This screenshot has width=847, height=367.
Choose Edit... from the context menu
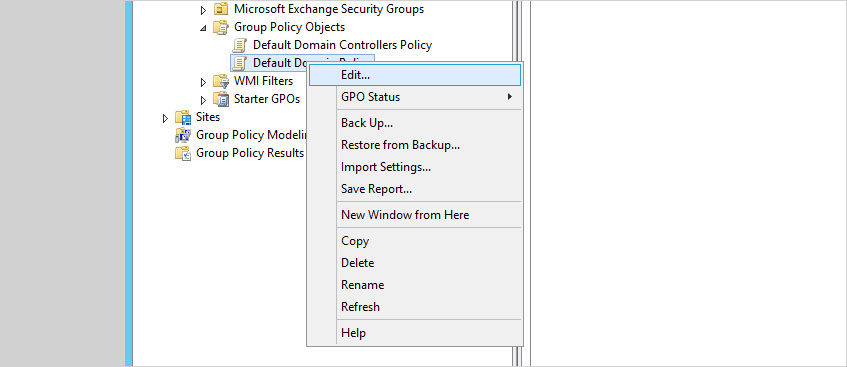(414, 75)
